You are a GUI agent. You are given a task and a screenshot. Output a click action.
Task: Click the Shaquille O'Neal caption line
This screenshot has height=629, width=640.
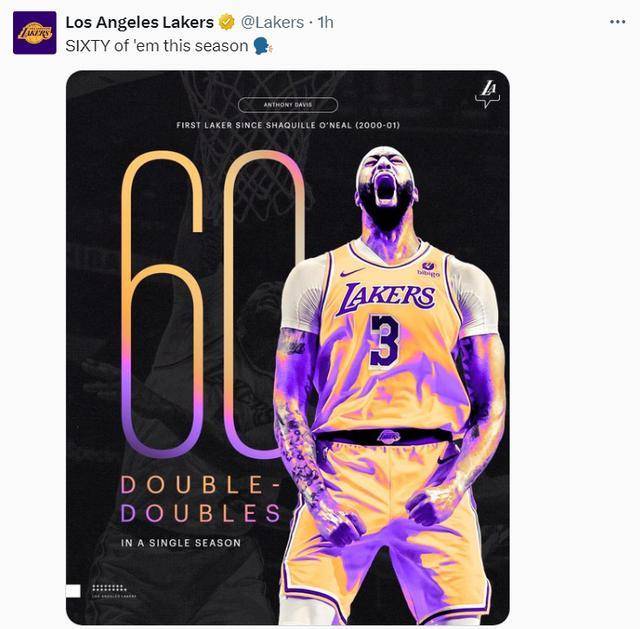pos(287,125)
